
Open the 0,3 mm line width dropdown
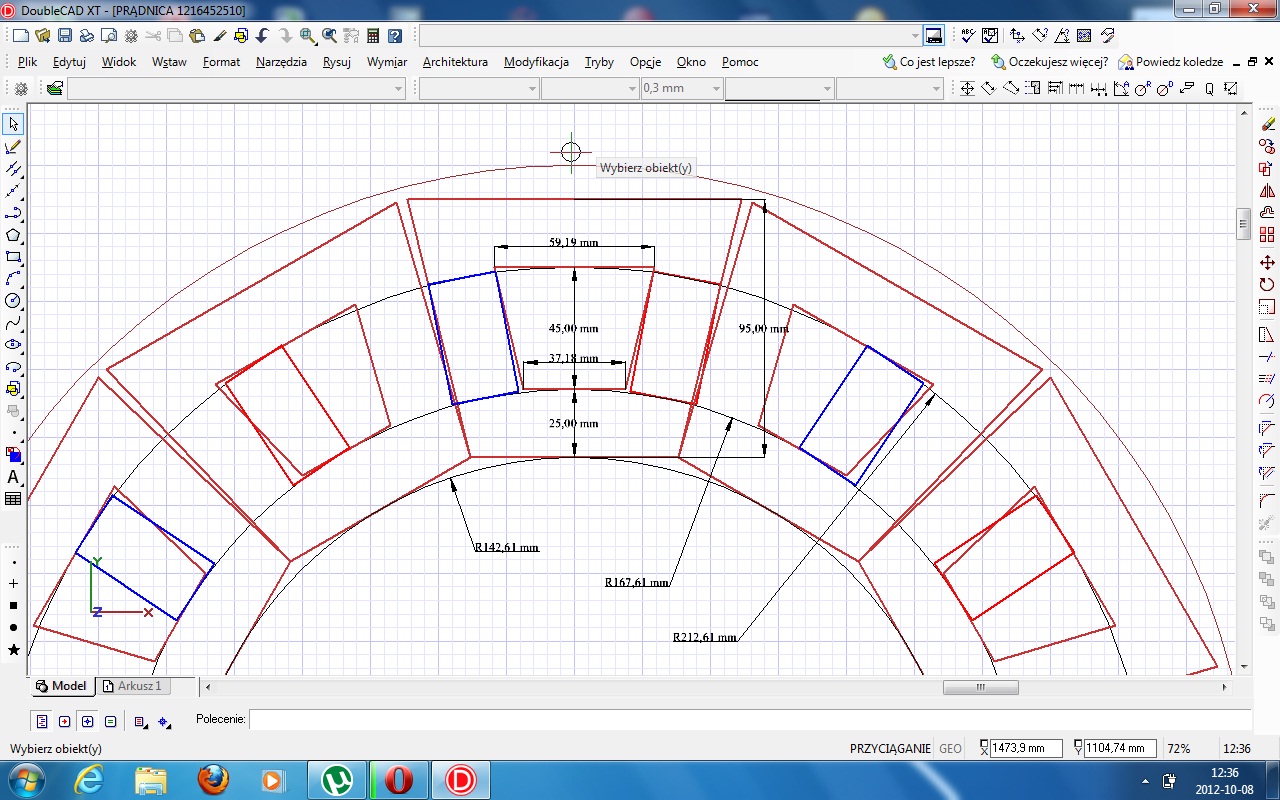[x=715, y=89]
